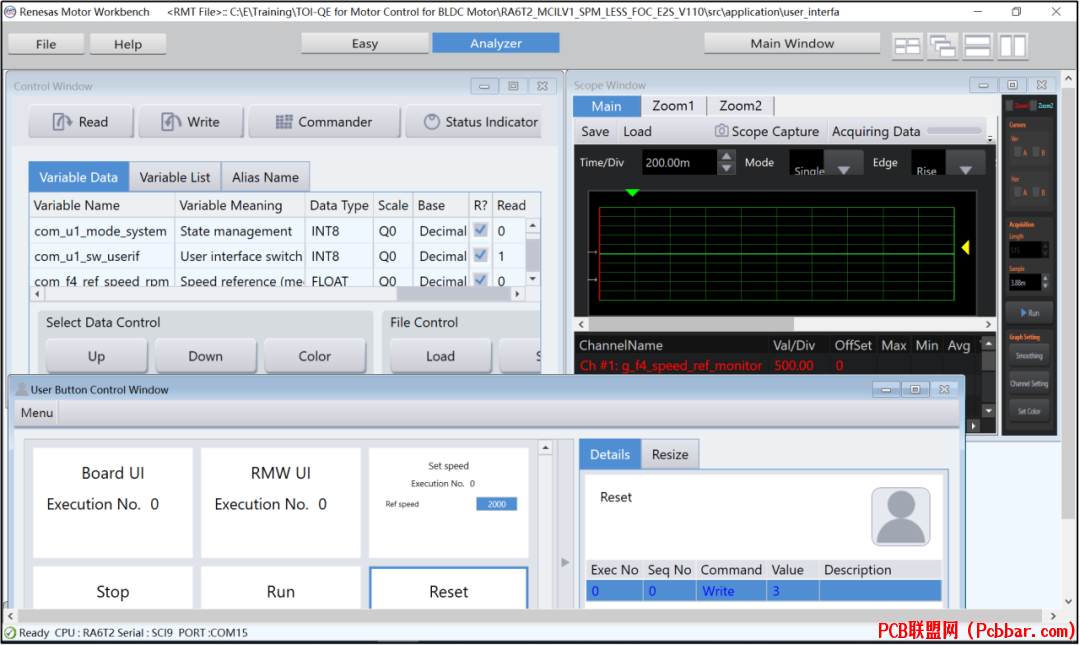The height and width of the screenshot is (645, 1080).
Task: Click scope graph scroll-right arrow
Action: (988, 324)
